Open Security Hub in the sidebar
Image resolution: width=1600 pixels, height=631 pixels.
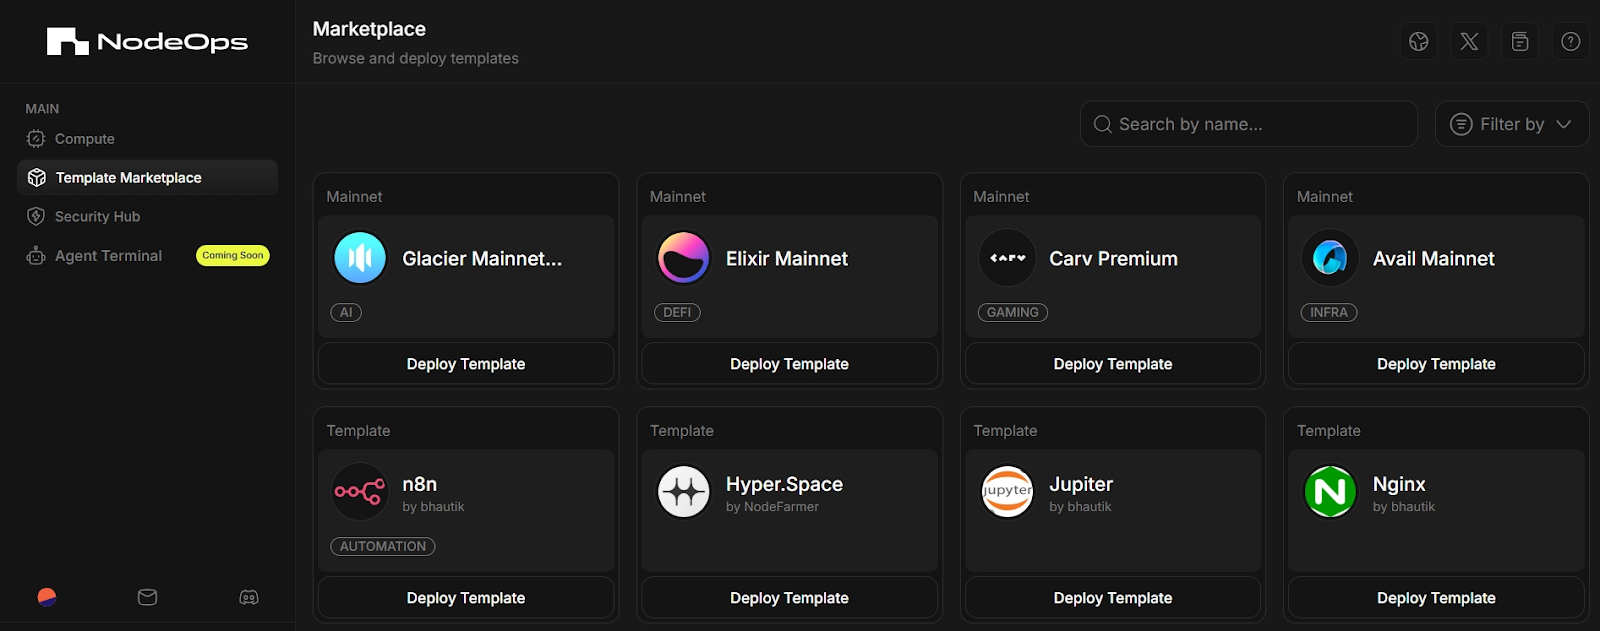click(x=147, y=216)
